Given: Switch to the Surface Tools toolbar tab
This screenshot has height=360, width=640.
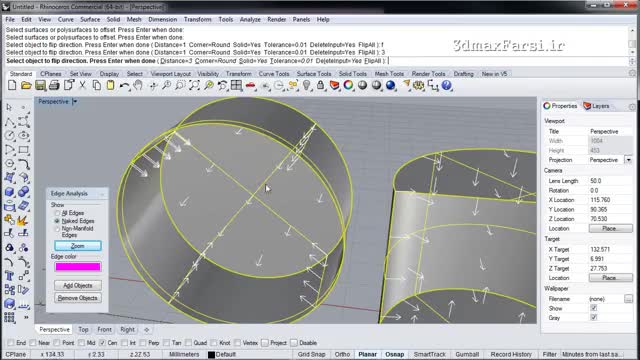Looking at the screenshot, I should pyautogui.click(x=313, y=74).
